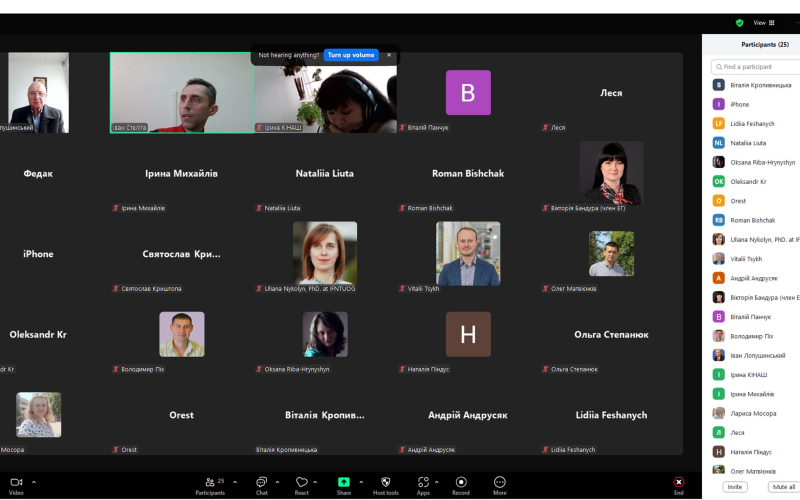Expand the React options caret

(x=315, y=482)
